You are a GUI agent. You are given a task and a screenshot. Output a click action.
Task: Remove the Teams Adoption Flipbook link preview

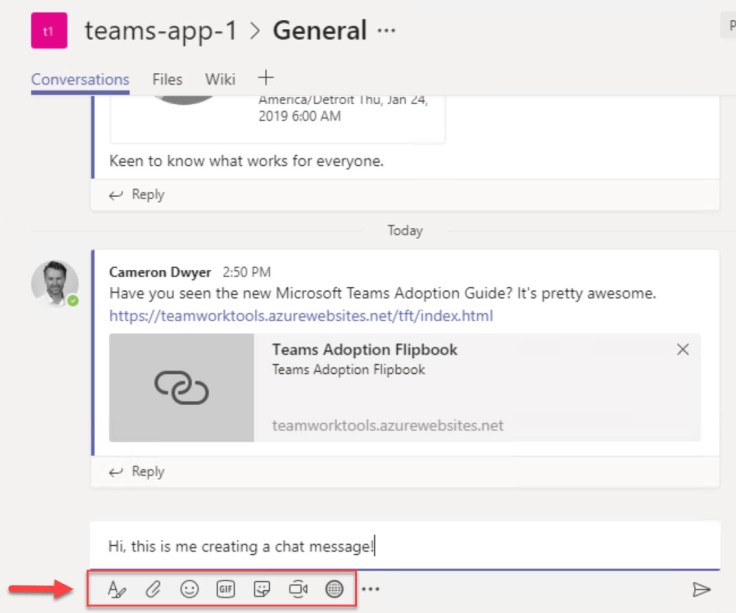point(683,349)
